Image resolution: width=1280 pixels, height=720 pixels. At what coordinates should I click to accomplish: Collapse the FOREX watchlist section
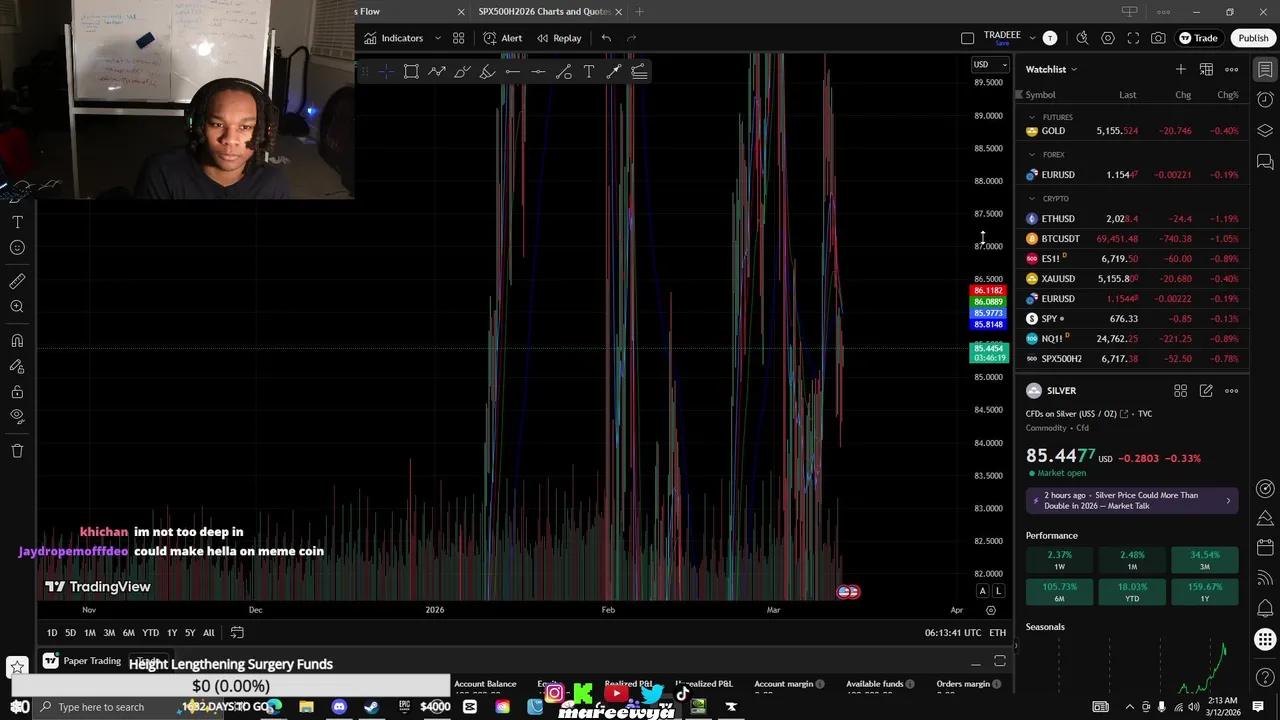point(1032,155)
